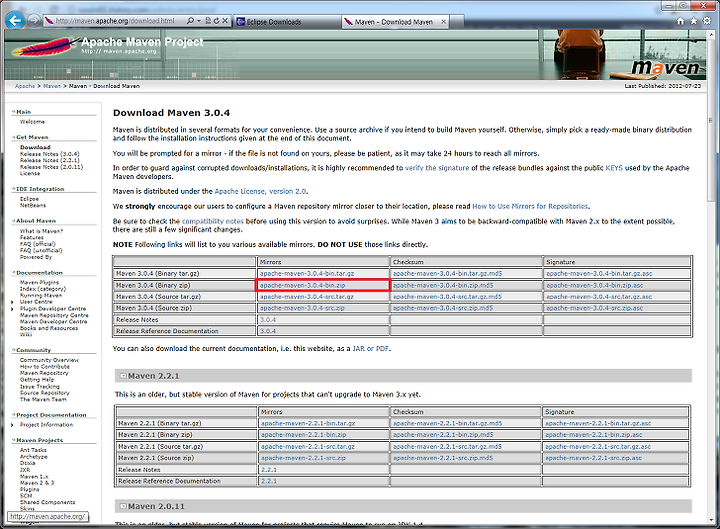Select the Maven - Download Maven tab

pyautogui.click(x=395, y=22)
